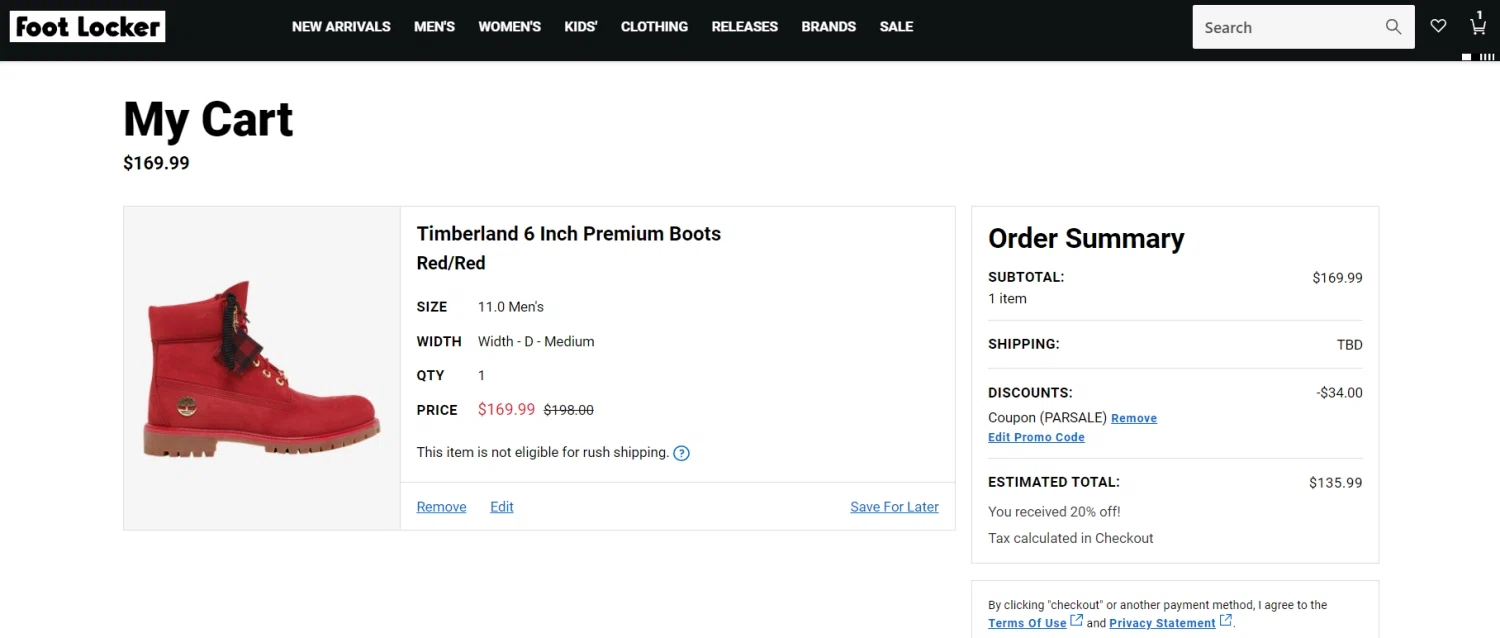This screenshot has height=638, width=1500.
Task: Open the wishlist heart icon
Action: click(1438, 26)
